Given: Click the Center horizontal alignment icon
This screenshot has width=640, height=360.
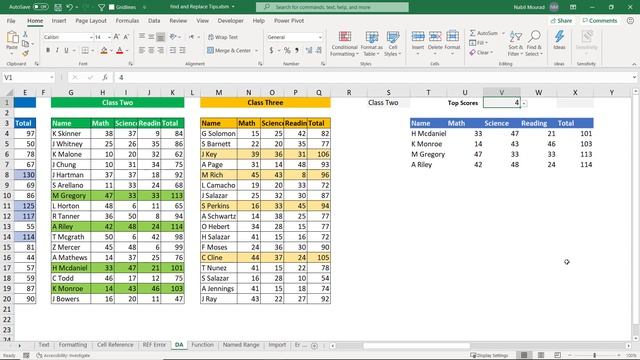Looking at the screenshot, I should [x=151, y=50].
